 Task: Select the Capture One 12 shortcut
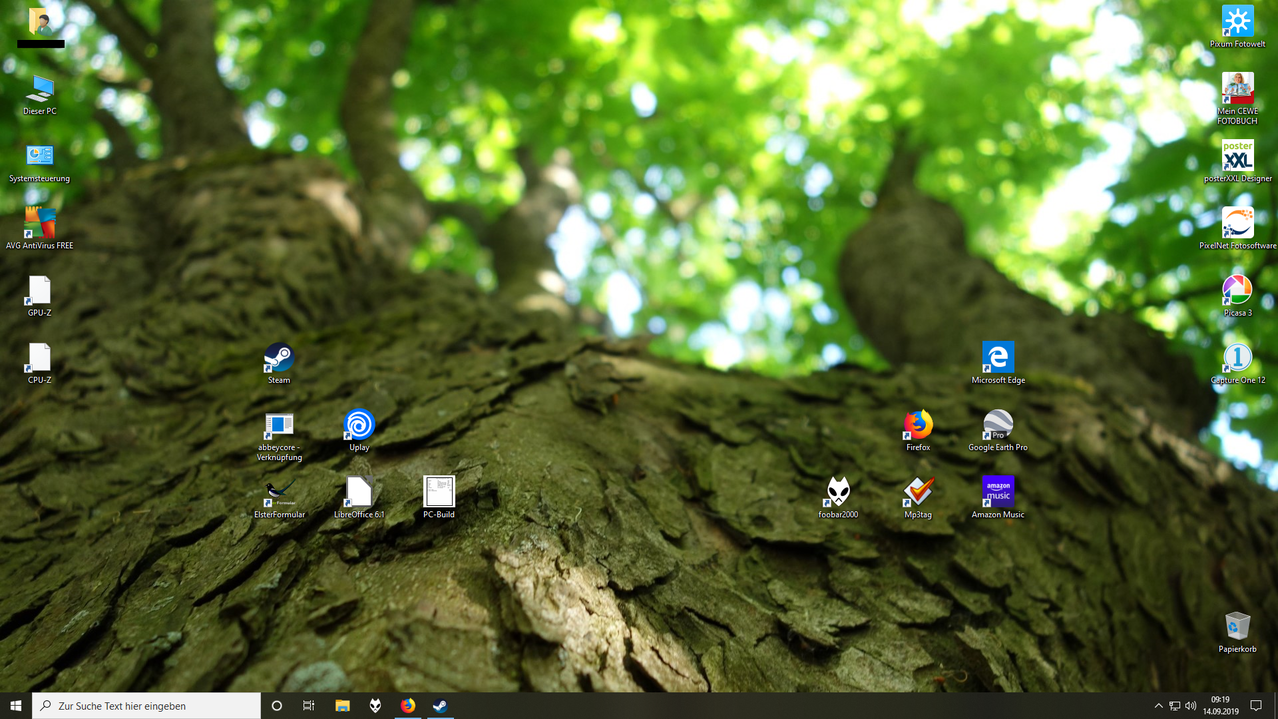(1237, 358)
